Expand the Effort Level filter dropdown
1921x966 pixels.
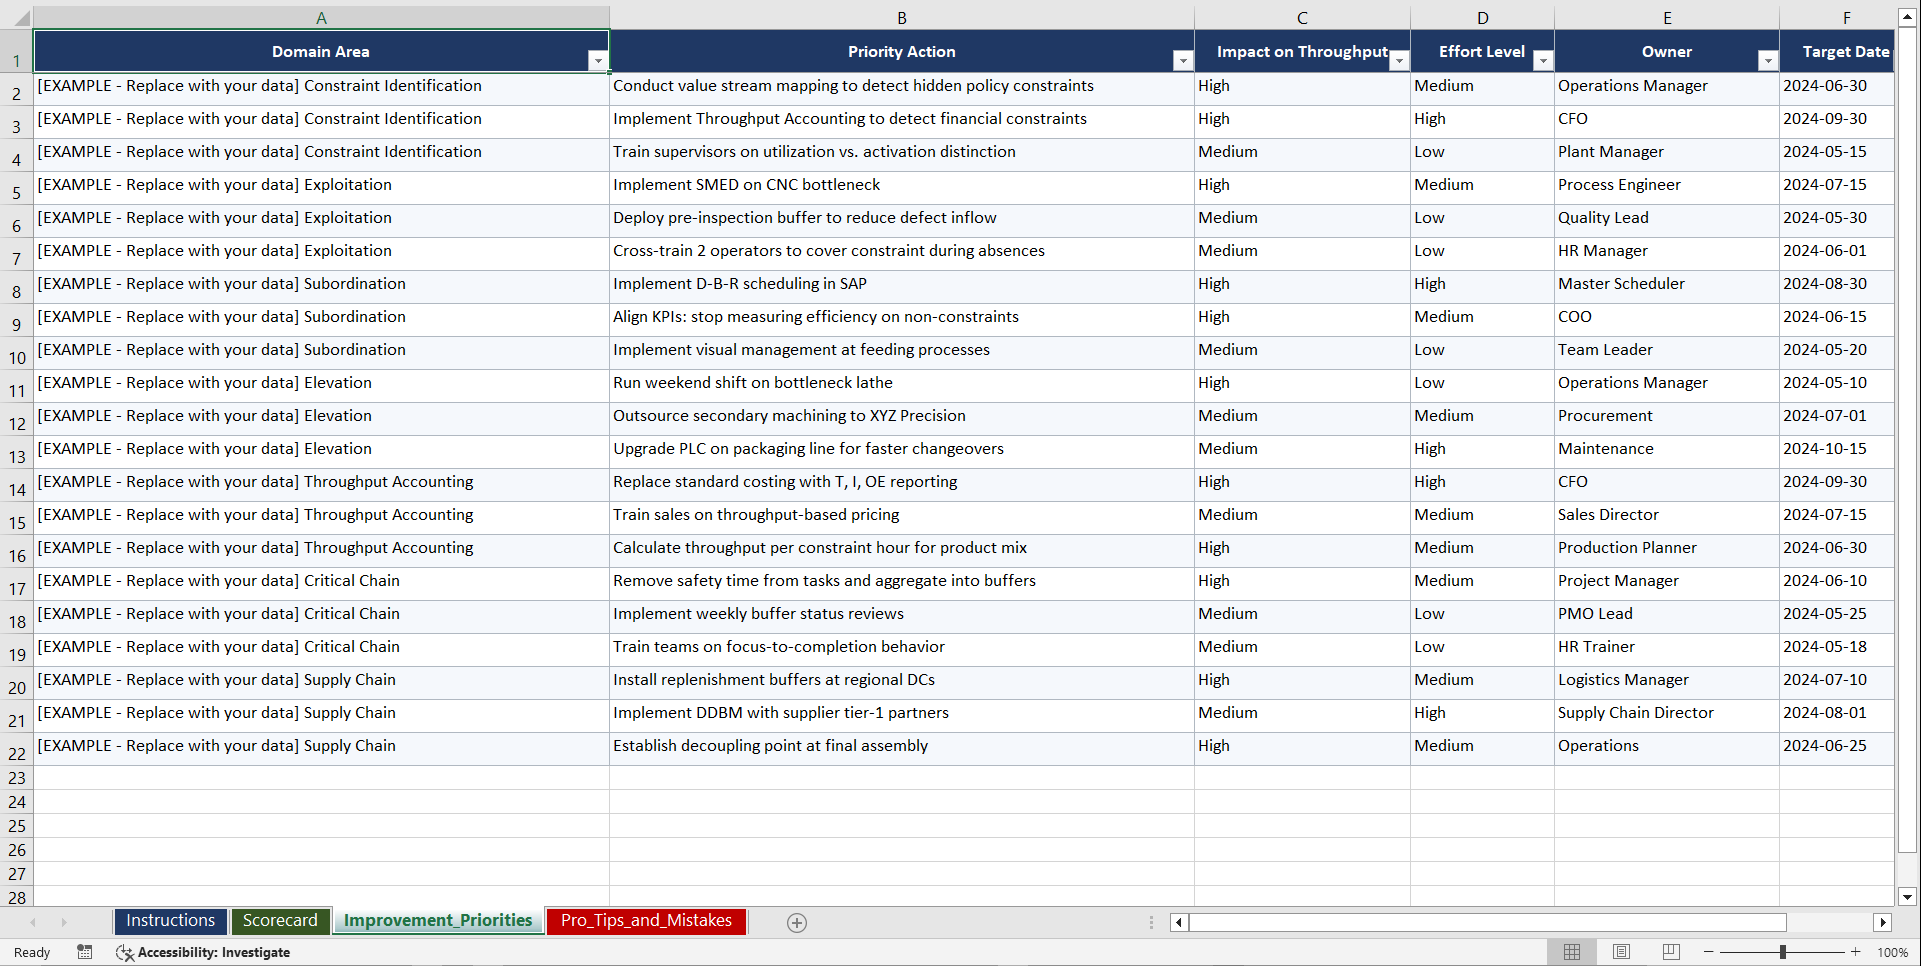click(1542, 61)
